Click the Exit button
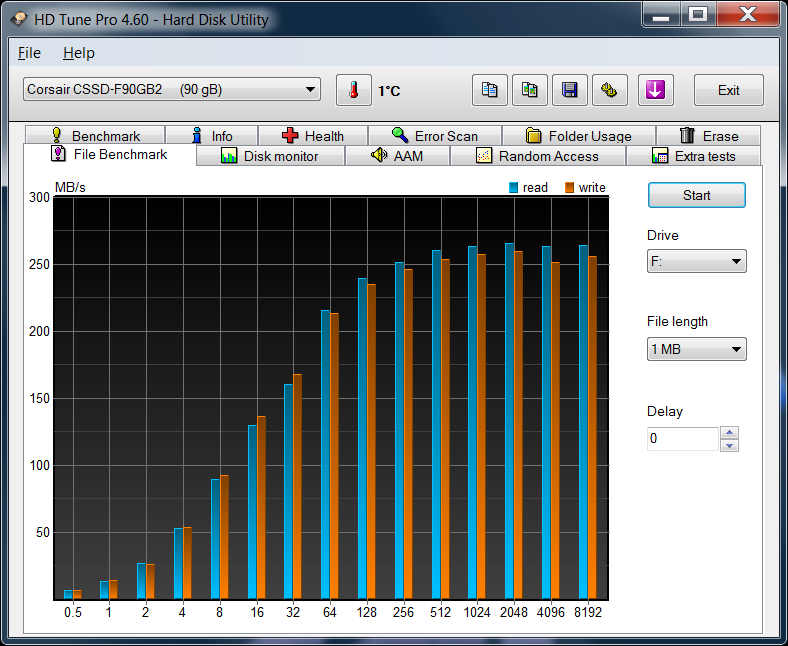Viewport: 788px width, 646px height. pos(728,90)
